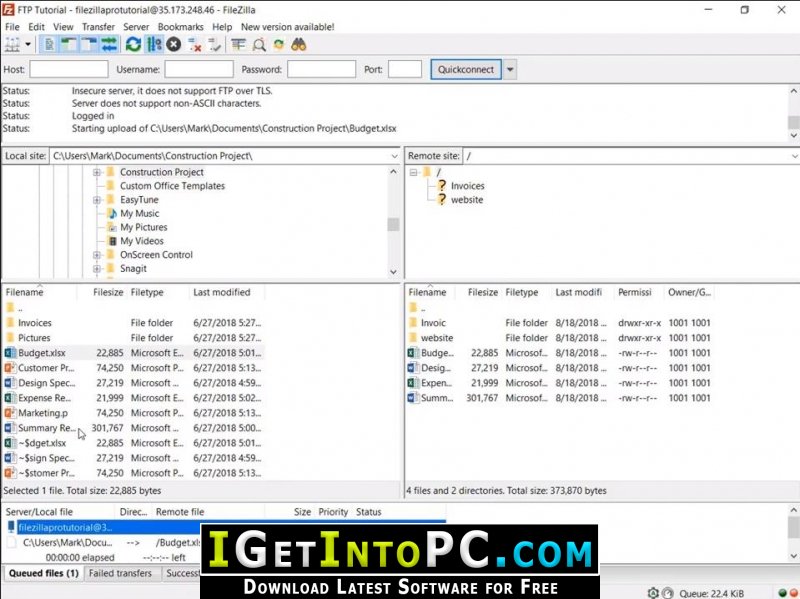800x599 pixels.
Task: Toggle the remote directory tree display
Action: tap(89, 45)
